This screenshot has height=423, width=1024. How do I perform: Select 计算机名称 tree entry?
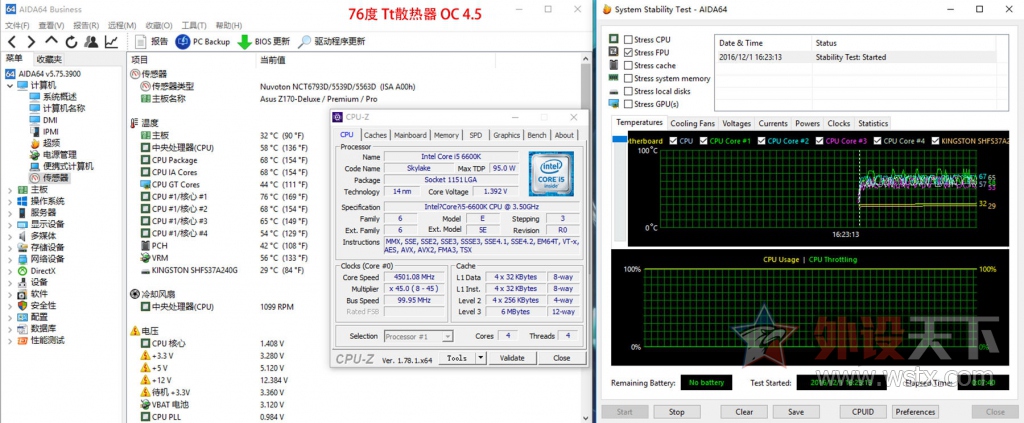click(64, 108)
